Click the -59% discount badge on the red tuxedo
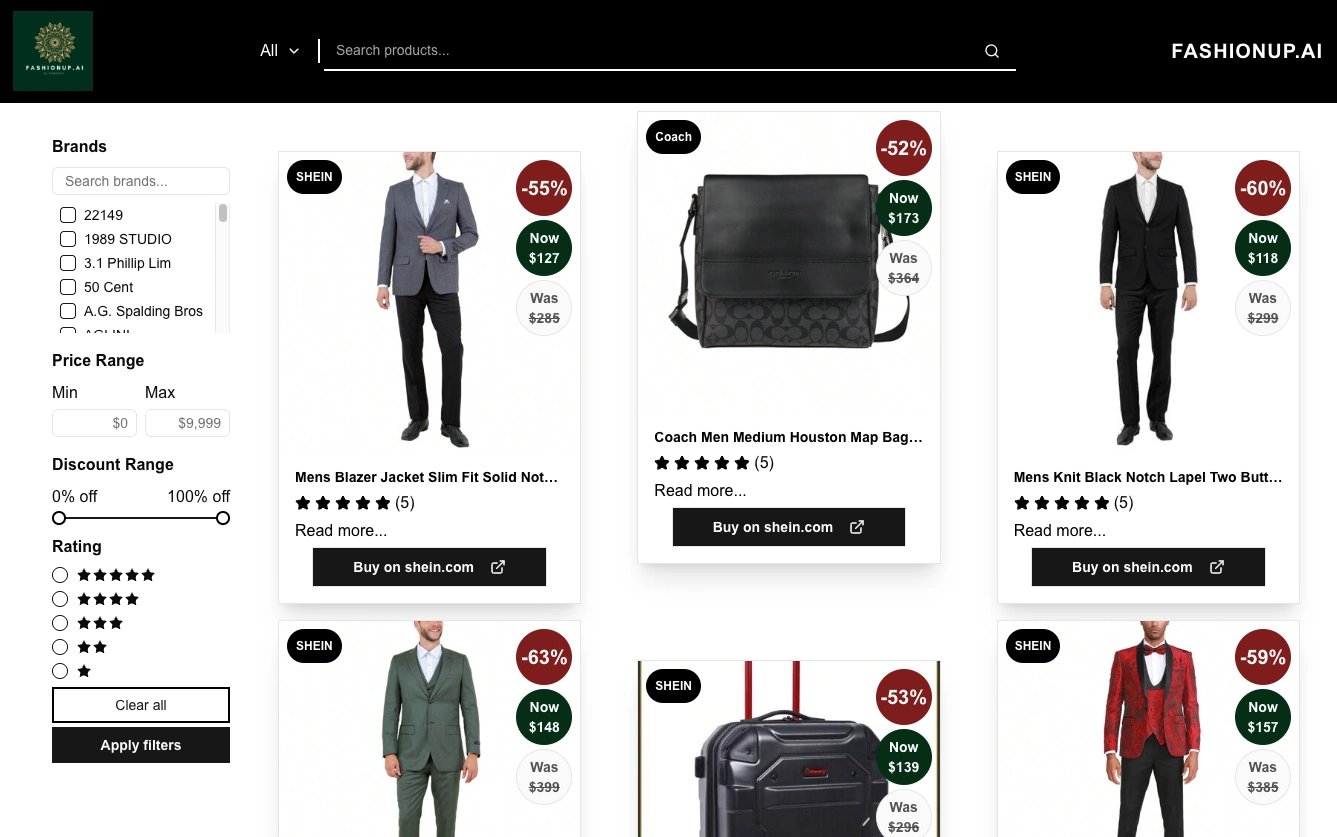This screenshot has width=1337, height=837. click(x=1263, y=657)
